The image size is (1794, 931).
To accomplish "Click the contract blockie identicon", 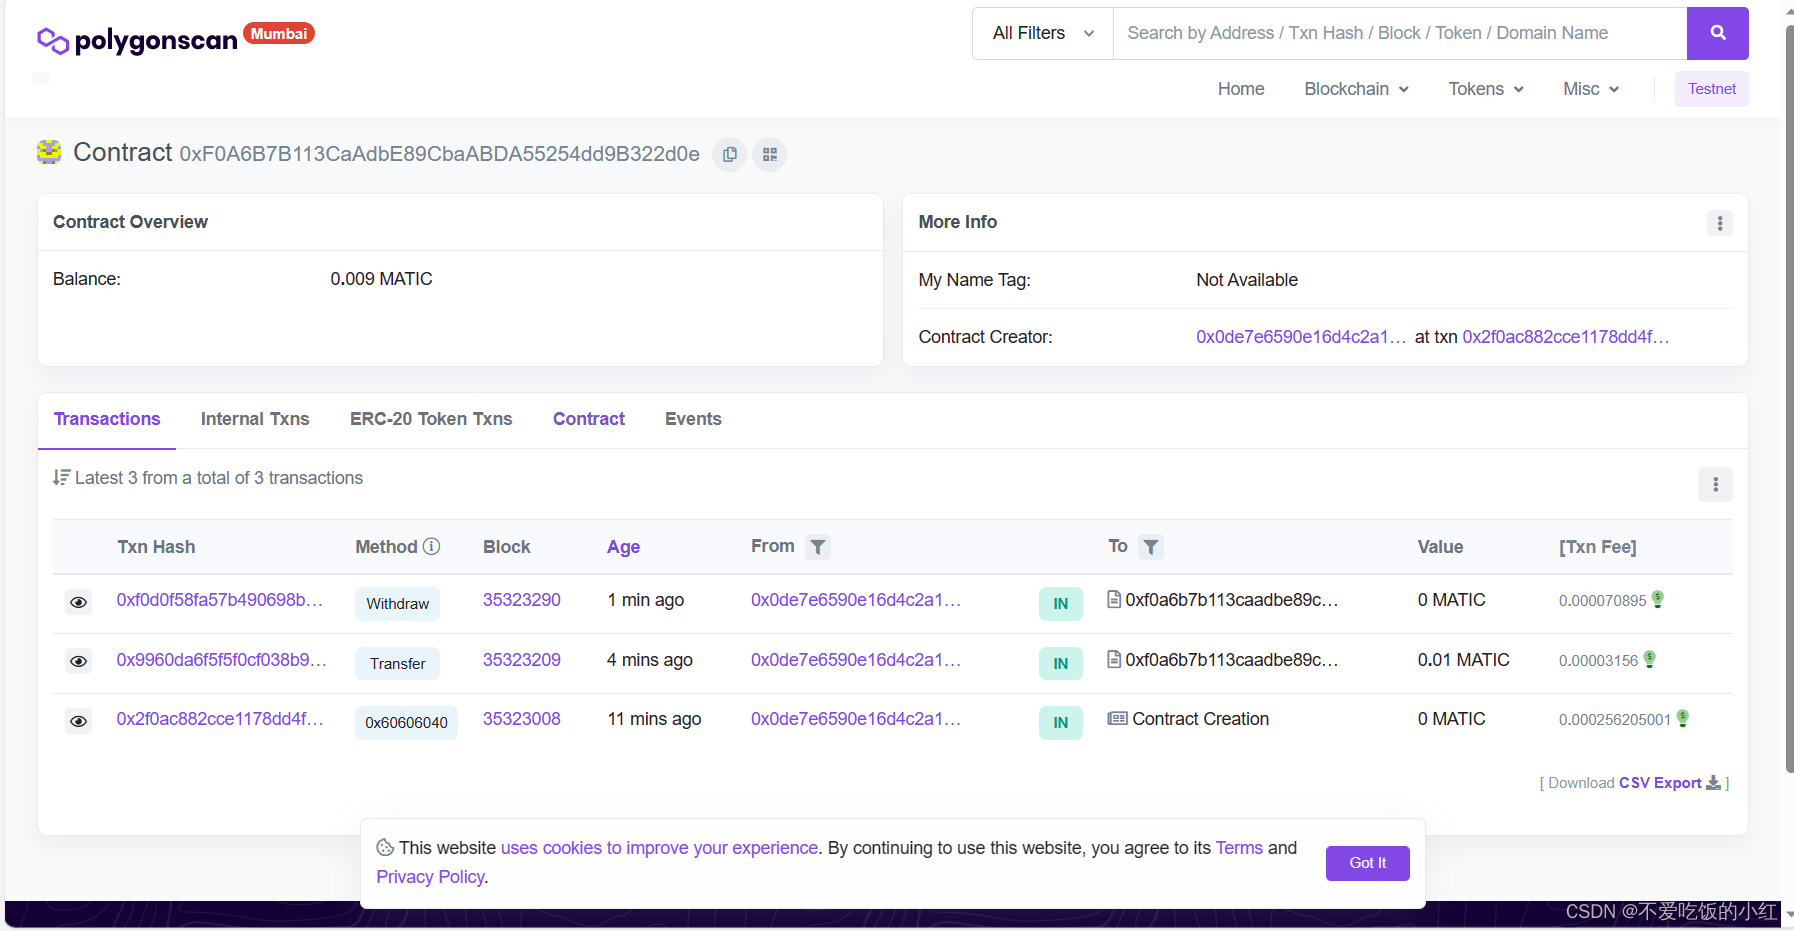I will (x=49, y=152).
